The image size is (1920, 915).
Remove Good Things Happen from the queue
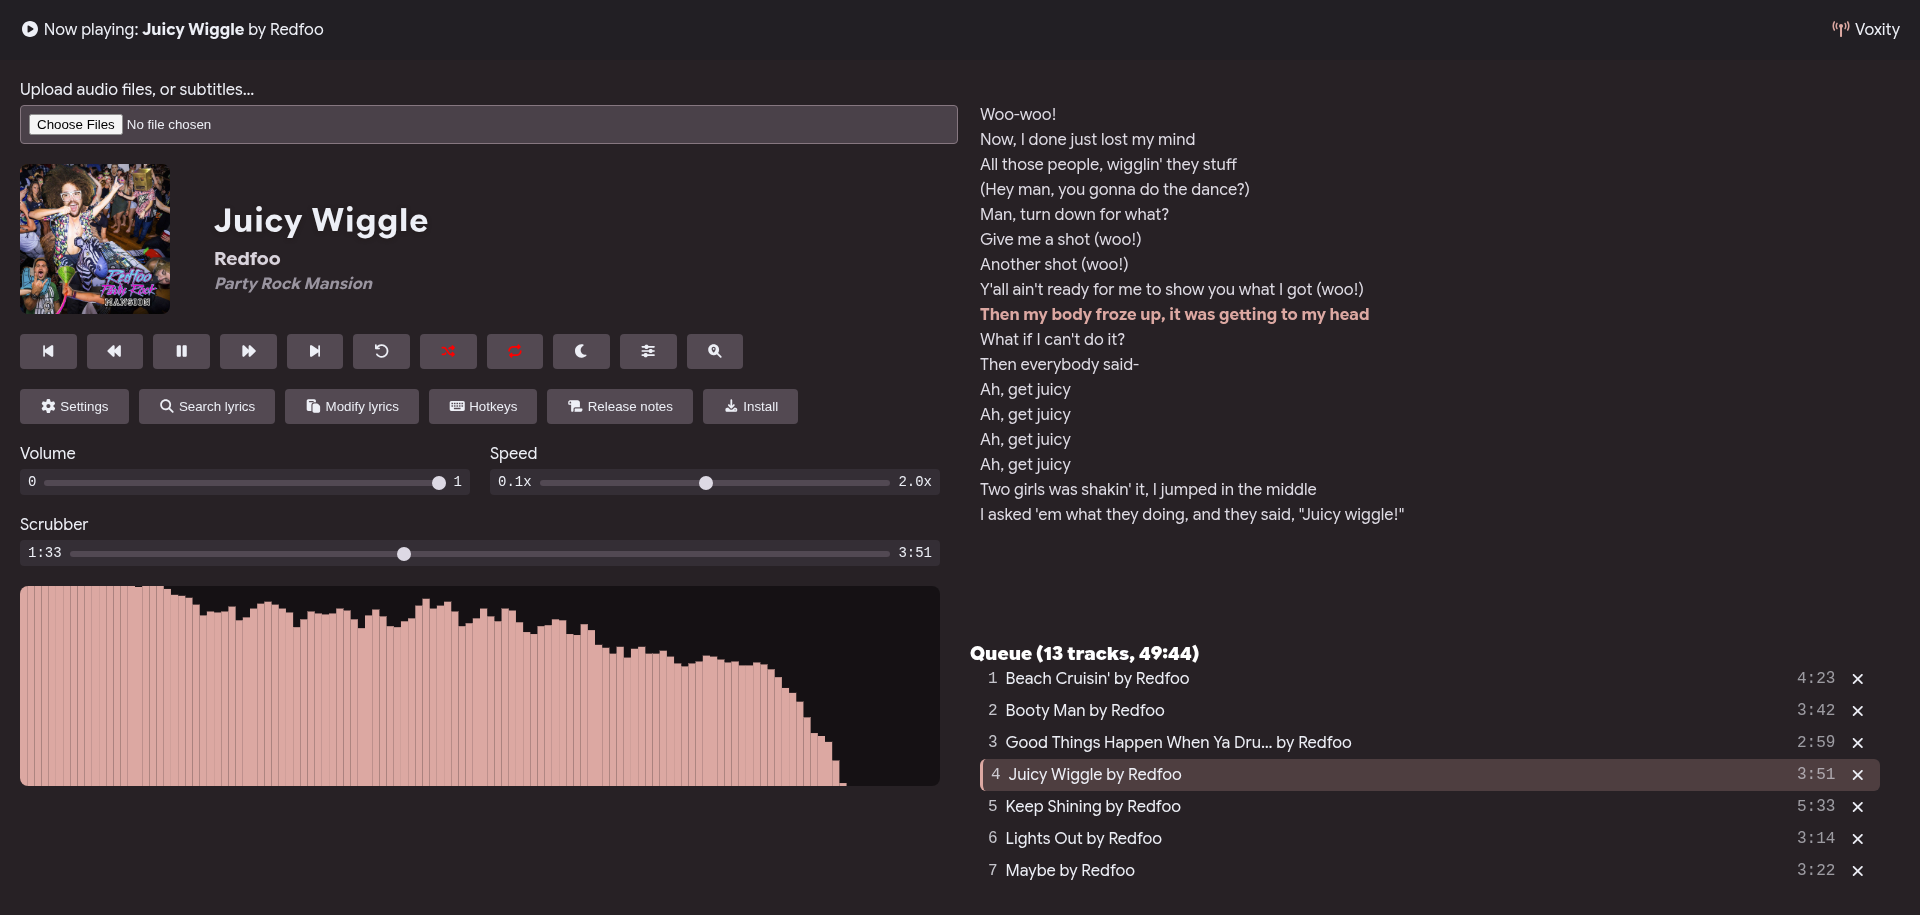coord(1857,743)
